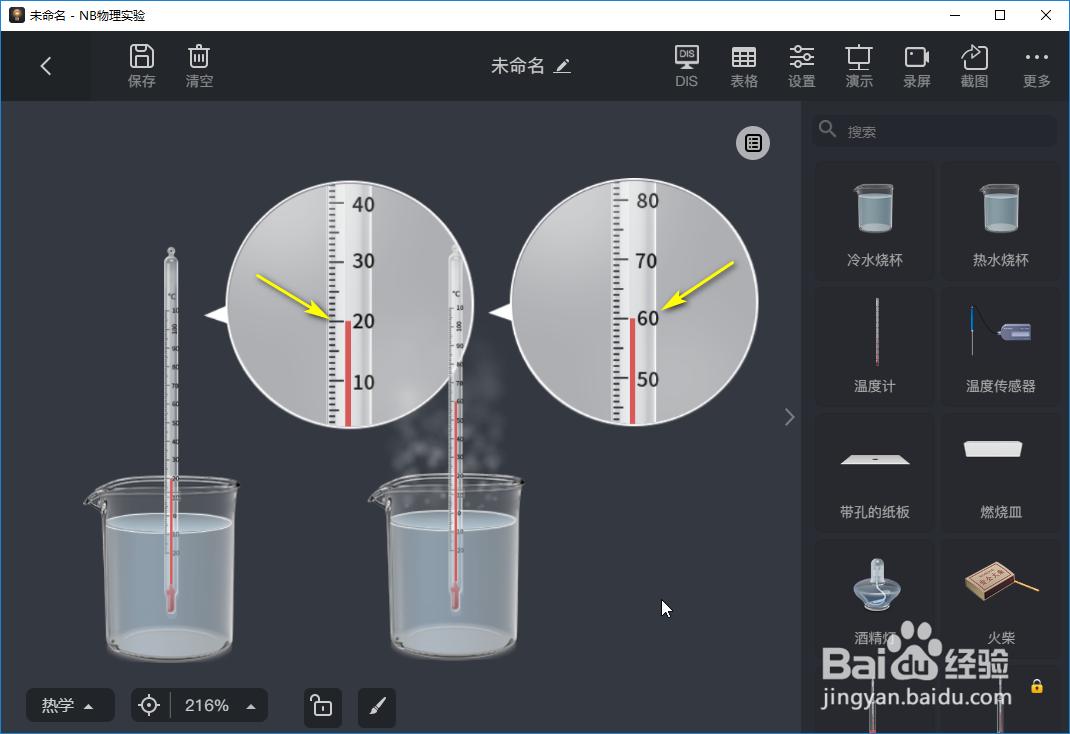Screen dimensions: 1070x734
Task: Start screen recording with 录屏
Action: 916,66
